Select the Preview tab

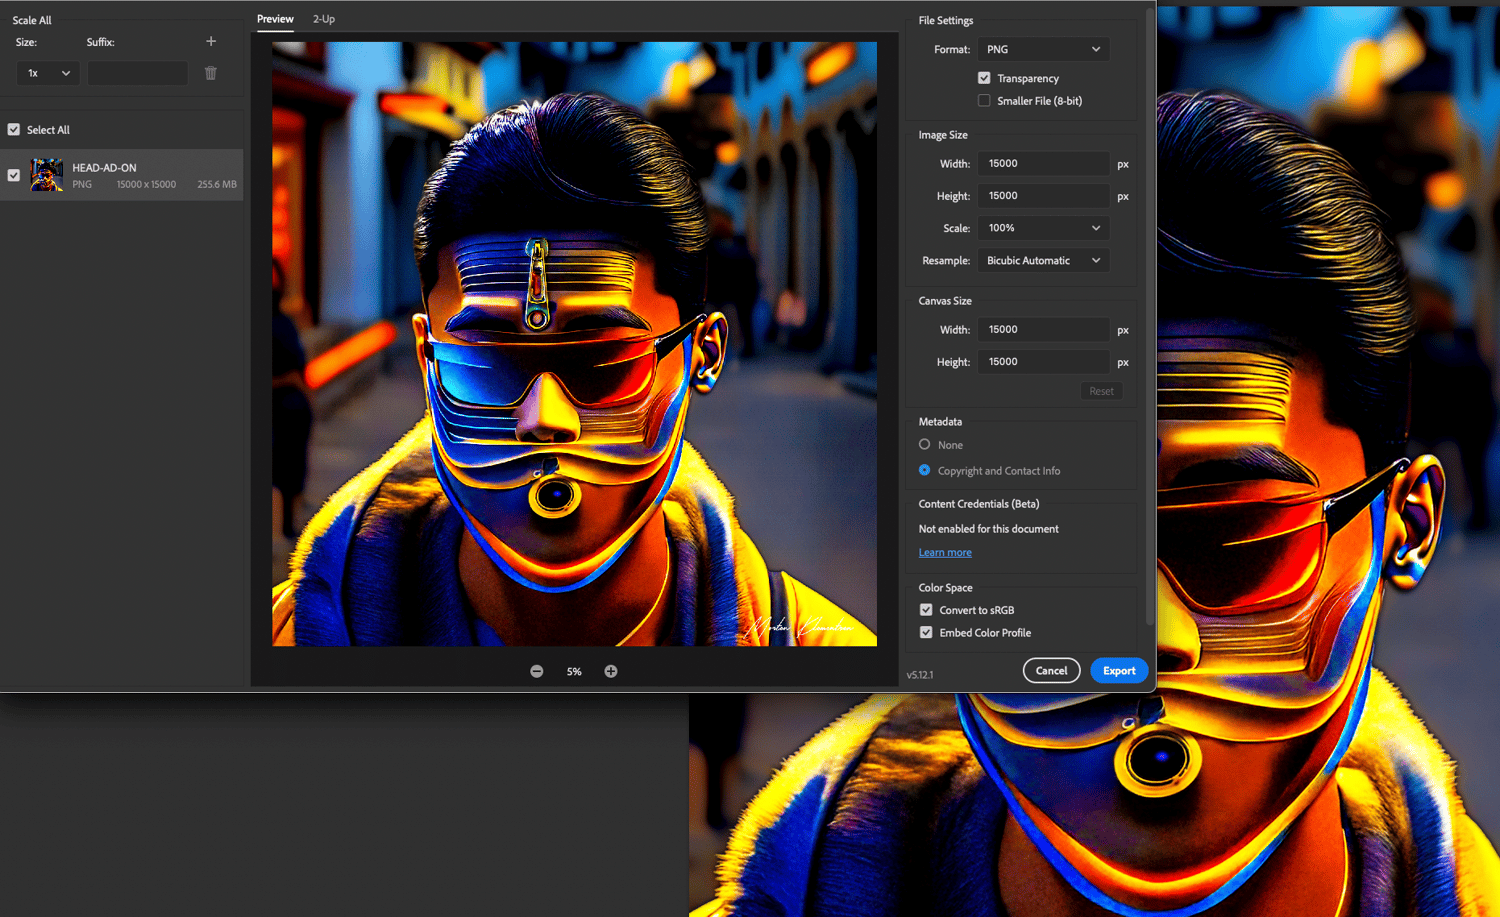pos(275,19)
